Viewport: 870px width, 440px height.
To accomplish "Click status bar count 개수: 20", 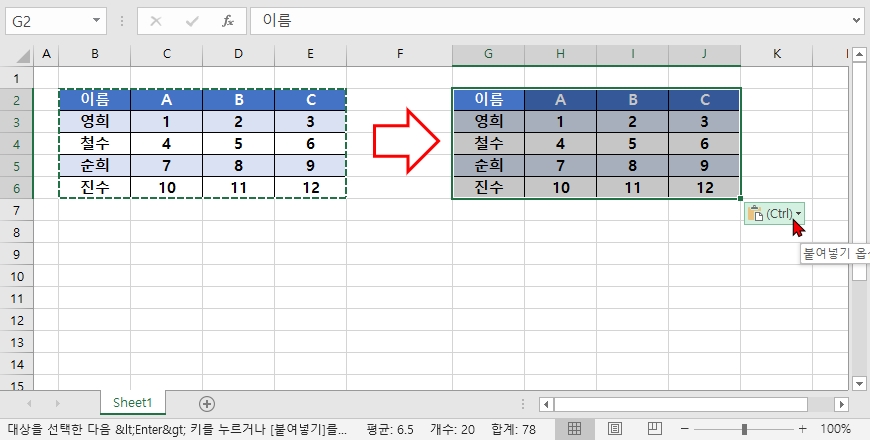I will pos(452,429).
